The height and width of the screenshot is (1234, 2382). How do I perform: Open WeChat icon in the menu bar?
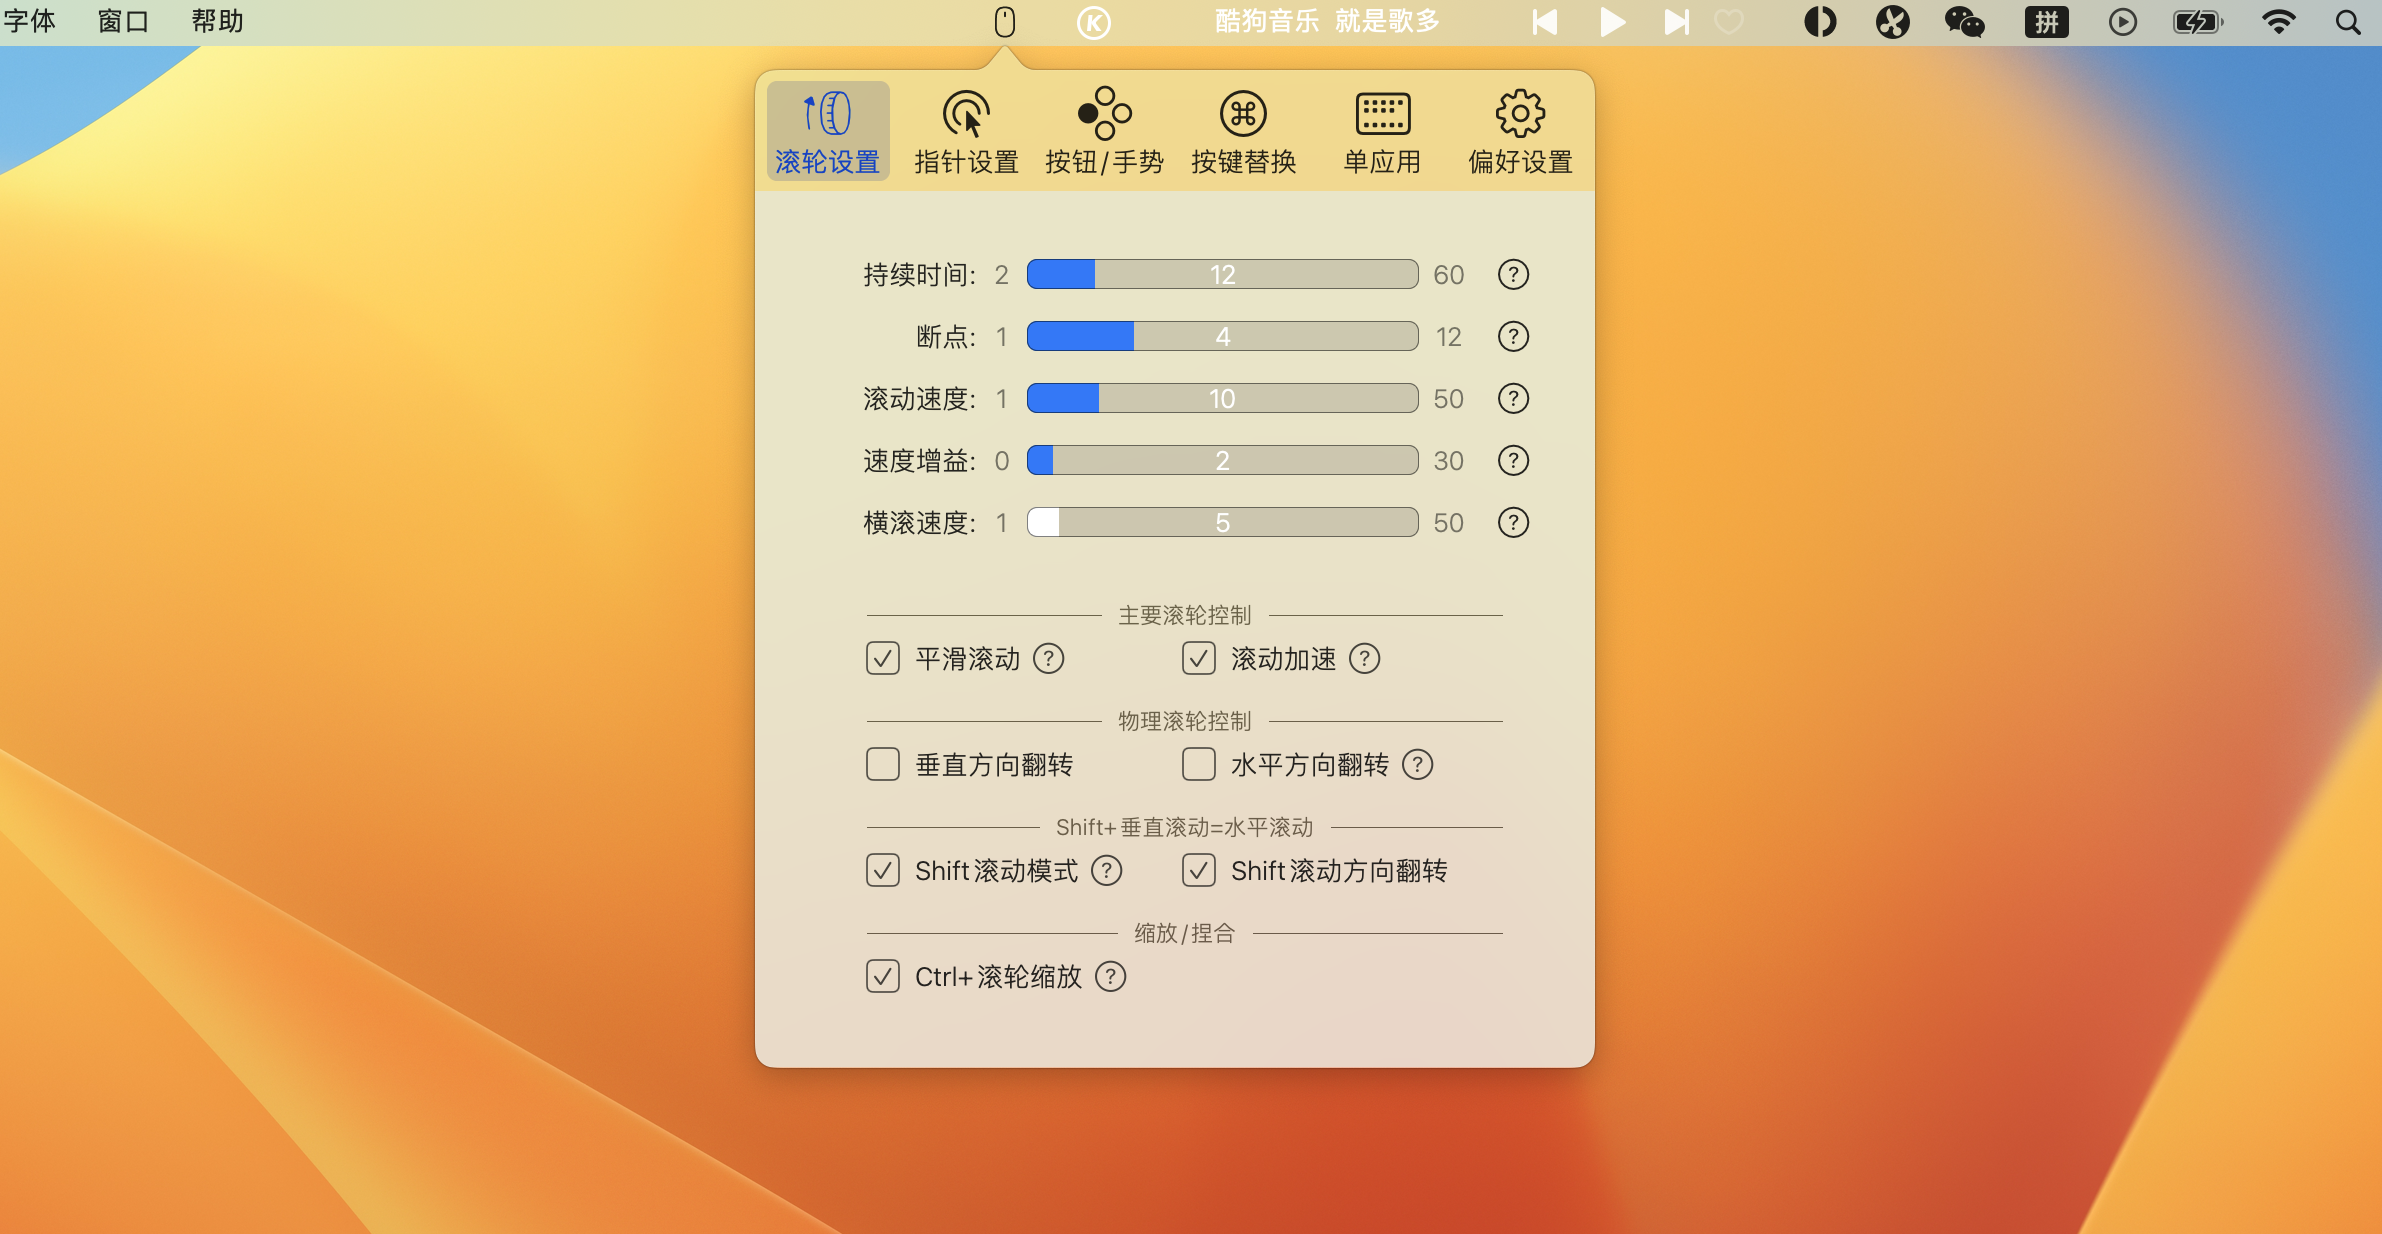(1964, 22)
